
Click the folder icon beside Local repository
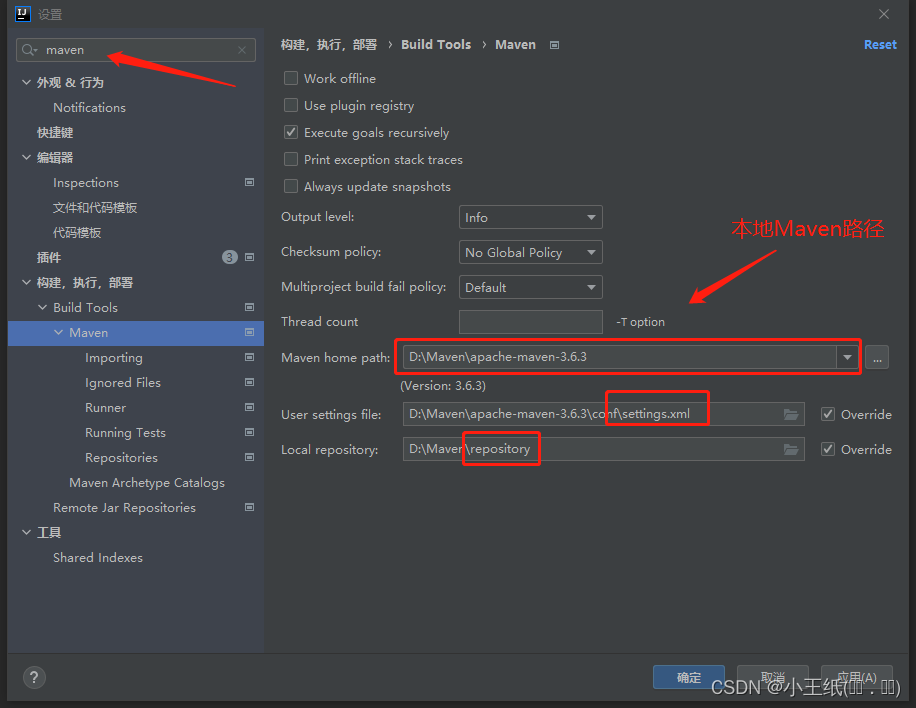pyautogui.click(x=791, y=448)
